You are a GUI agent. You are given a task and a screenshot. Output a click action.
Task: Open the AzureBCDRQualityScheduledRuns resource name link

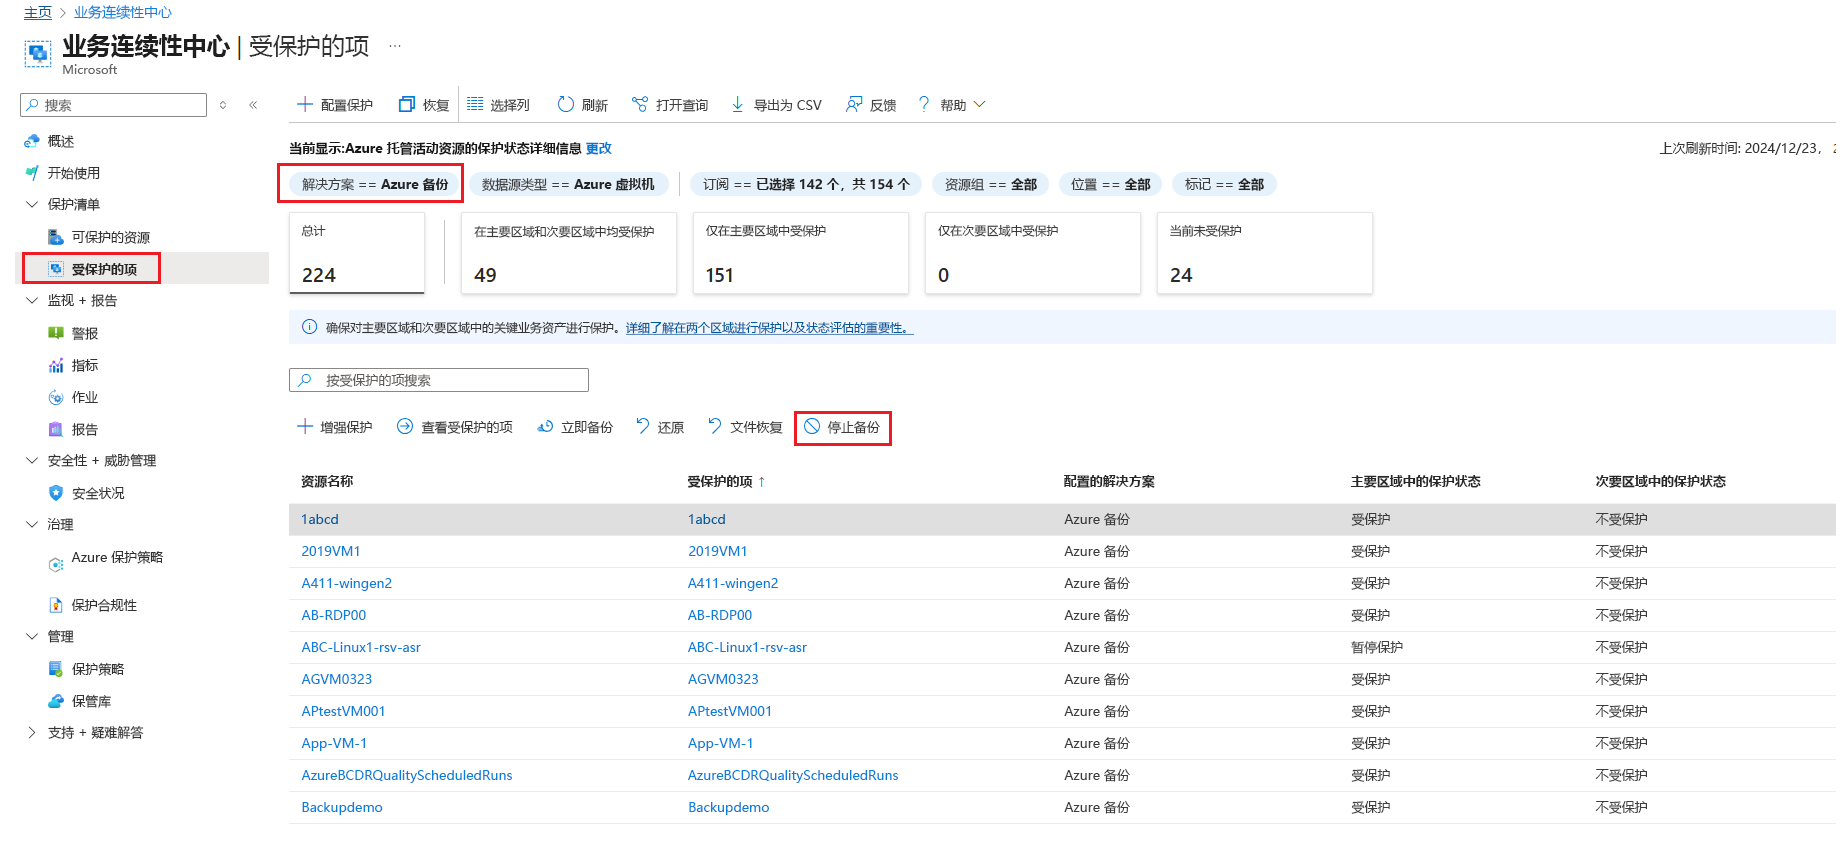click(x=407, y=775)
